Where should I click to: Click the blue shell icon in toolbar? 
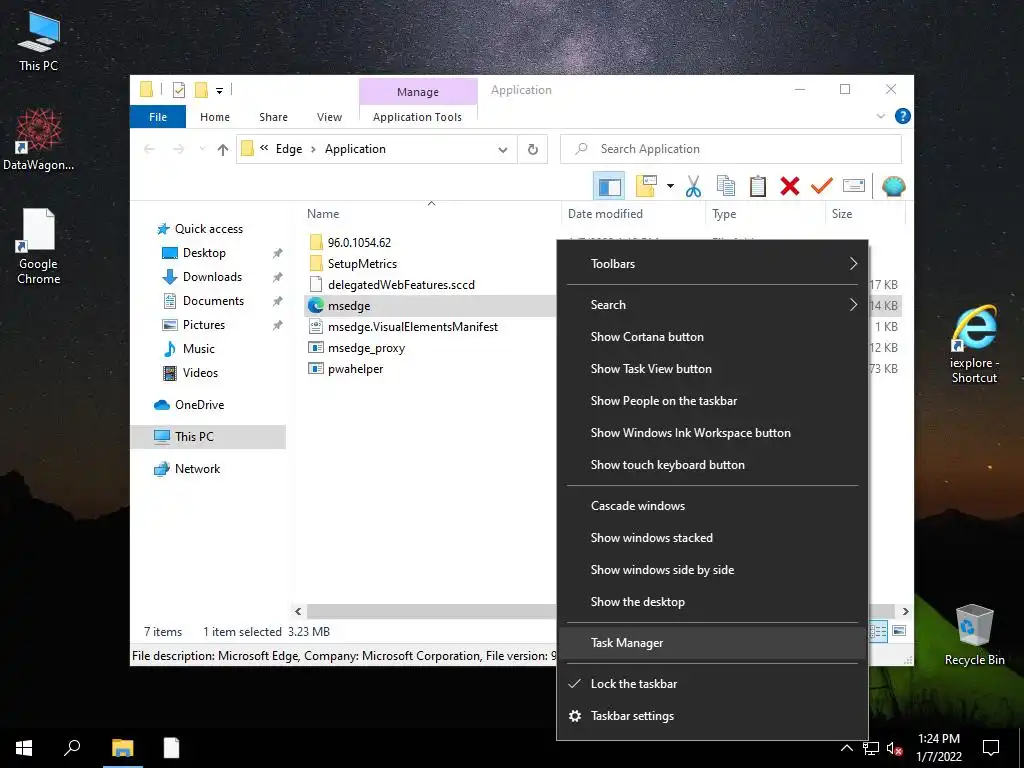(893, 186)
